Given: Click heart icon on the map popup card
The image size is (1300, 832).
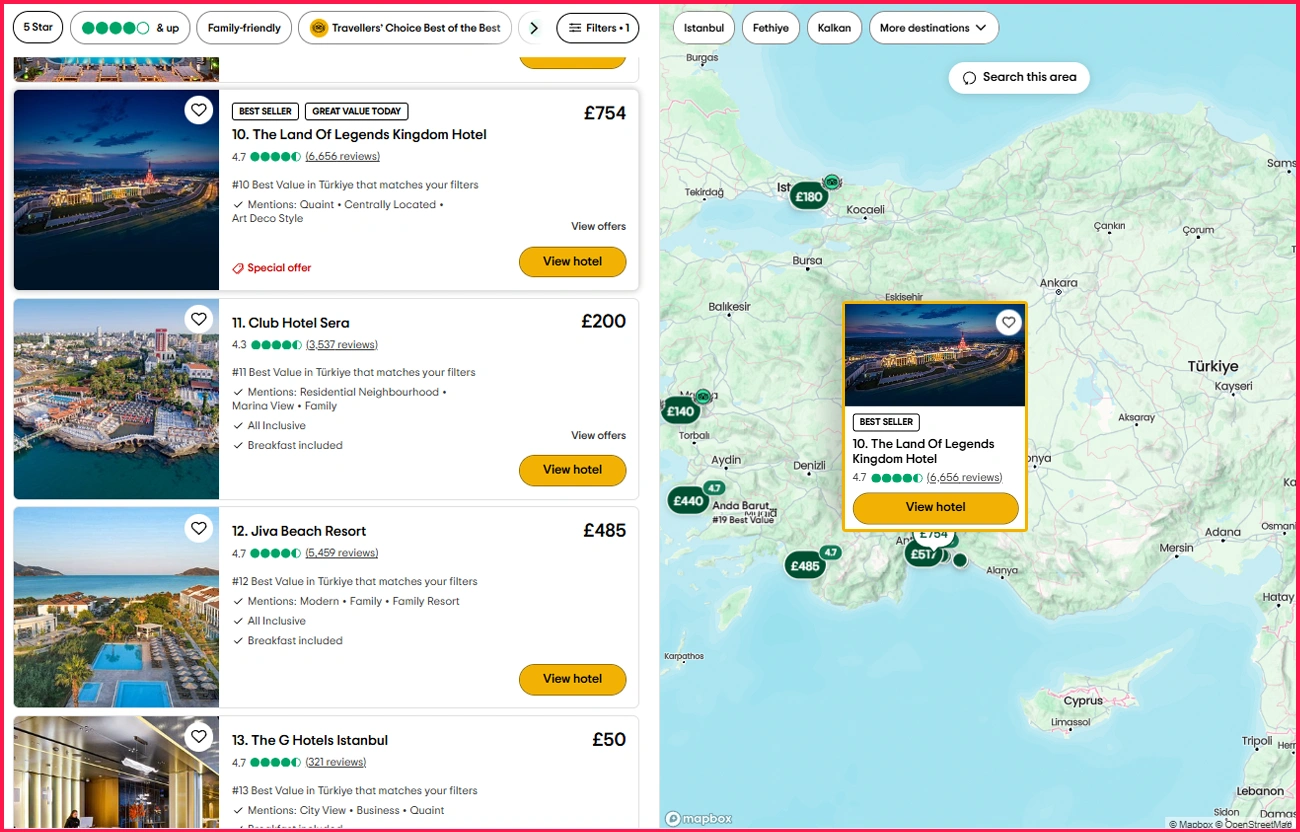Looking at the screenshot, I should 1008,322.
